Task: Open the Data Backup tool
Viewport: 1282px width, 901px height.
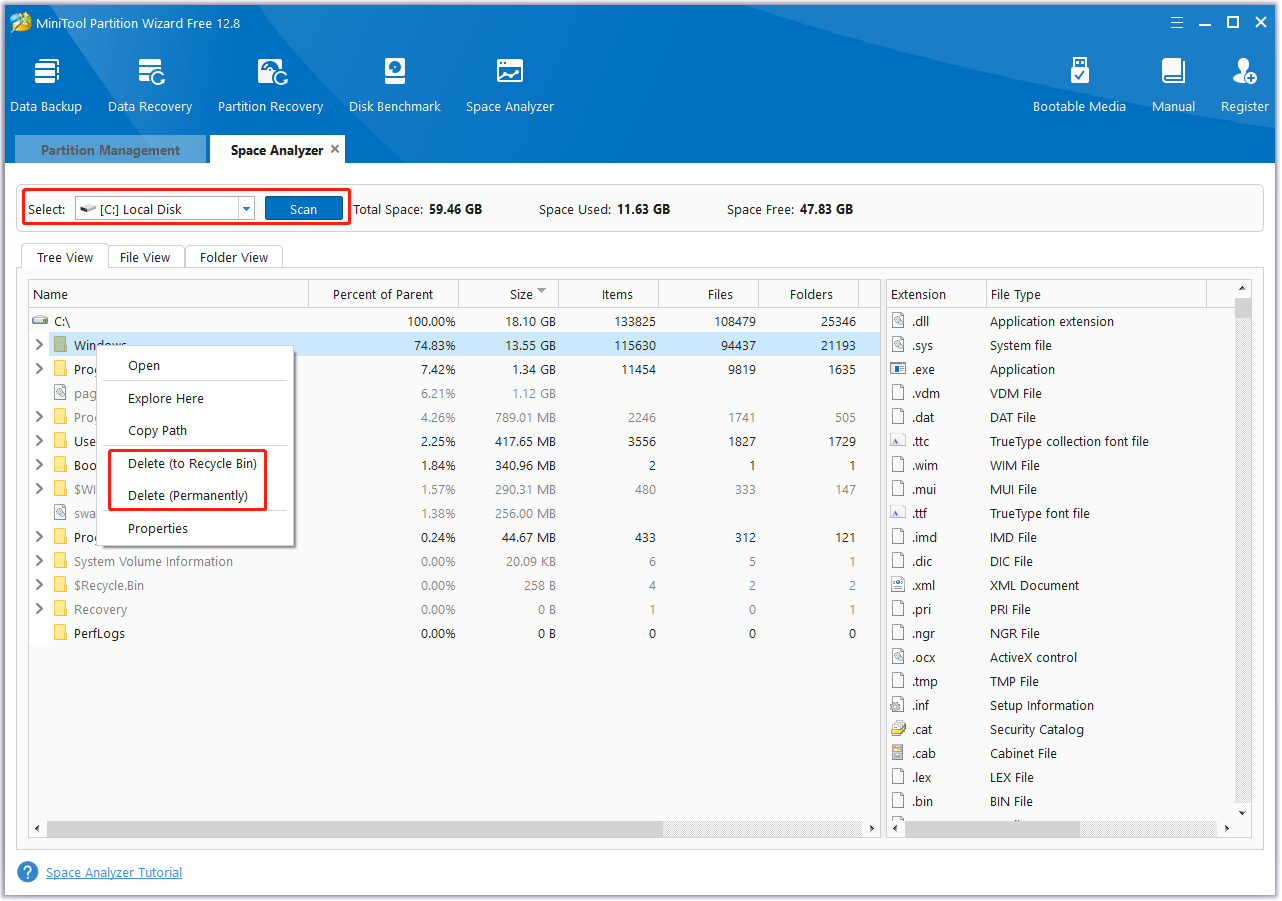Action: [46, 85]
